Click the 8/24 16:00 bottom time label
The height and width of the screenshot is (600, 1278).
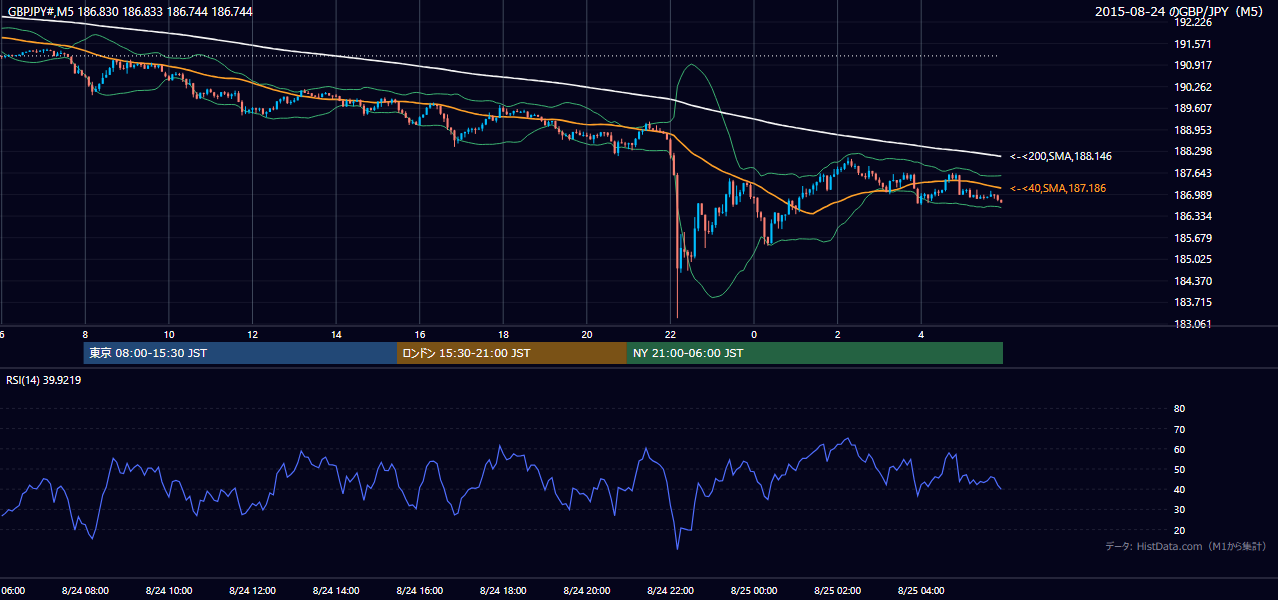[420, 591]
